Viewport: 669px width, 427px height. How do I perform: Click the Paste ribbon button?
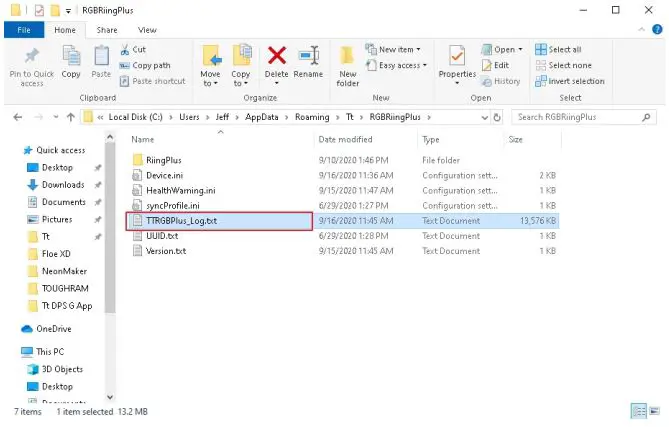pyautogui.click(x=101, y=62)
